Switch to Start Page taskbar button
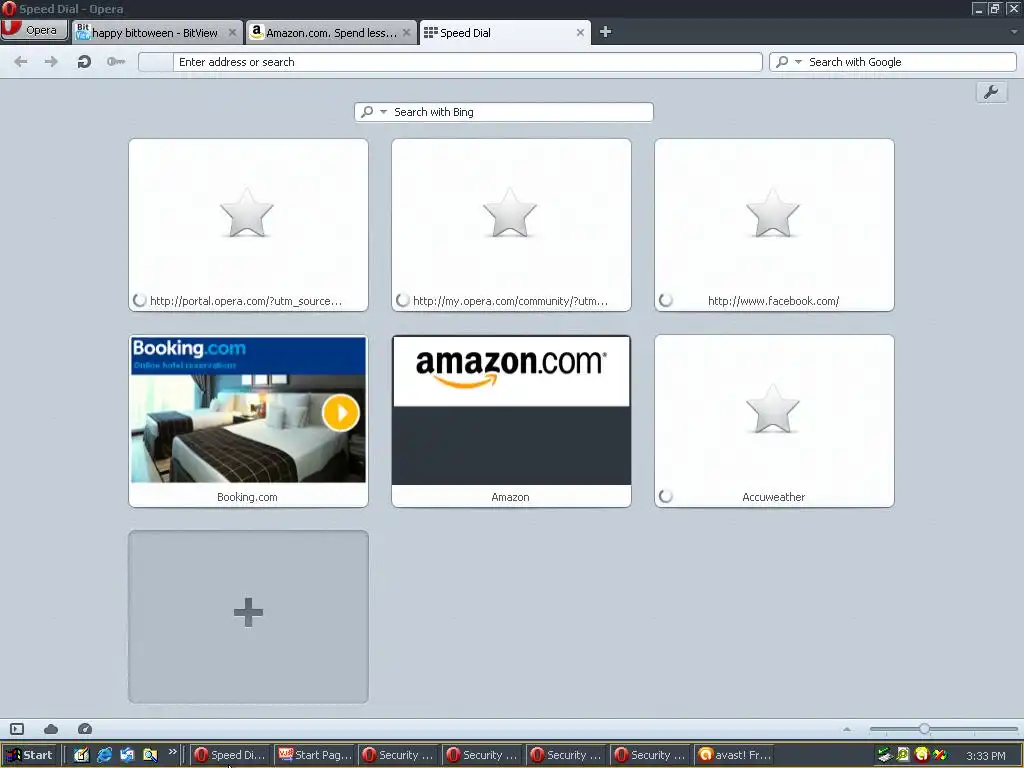1024x768 pixels. point(315,755)
